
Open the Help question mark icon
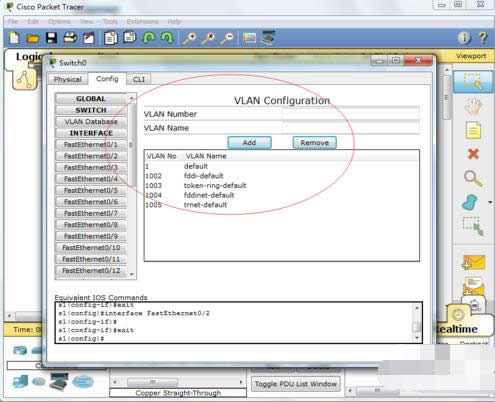pyautogui.click(x=483, y=38)
